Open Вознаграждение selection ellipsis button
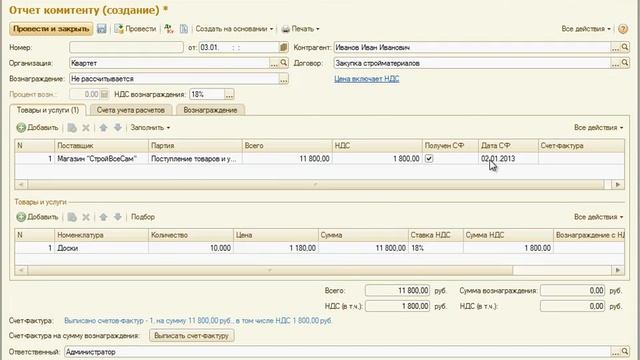The height and width of the screenshot is (360, 640). (x=284, y=79)
